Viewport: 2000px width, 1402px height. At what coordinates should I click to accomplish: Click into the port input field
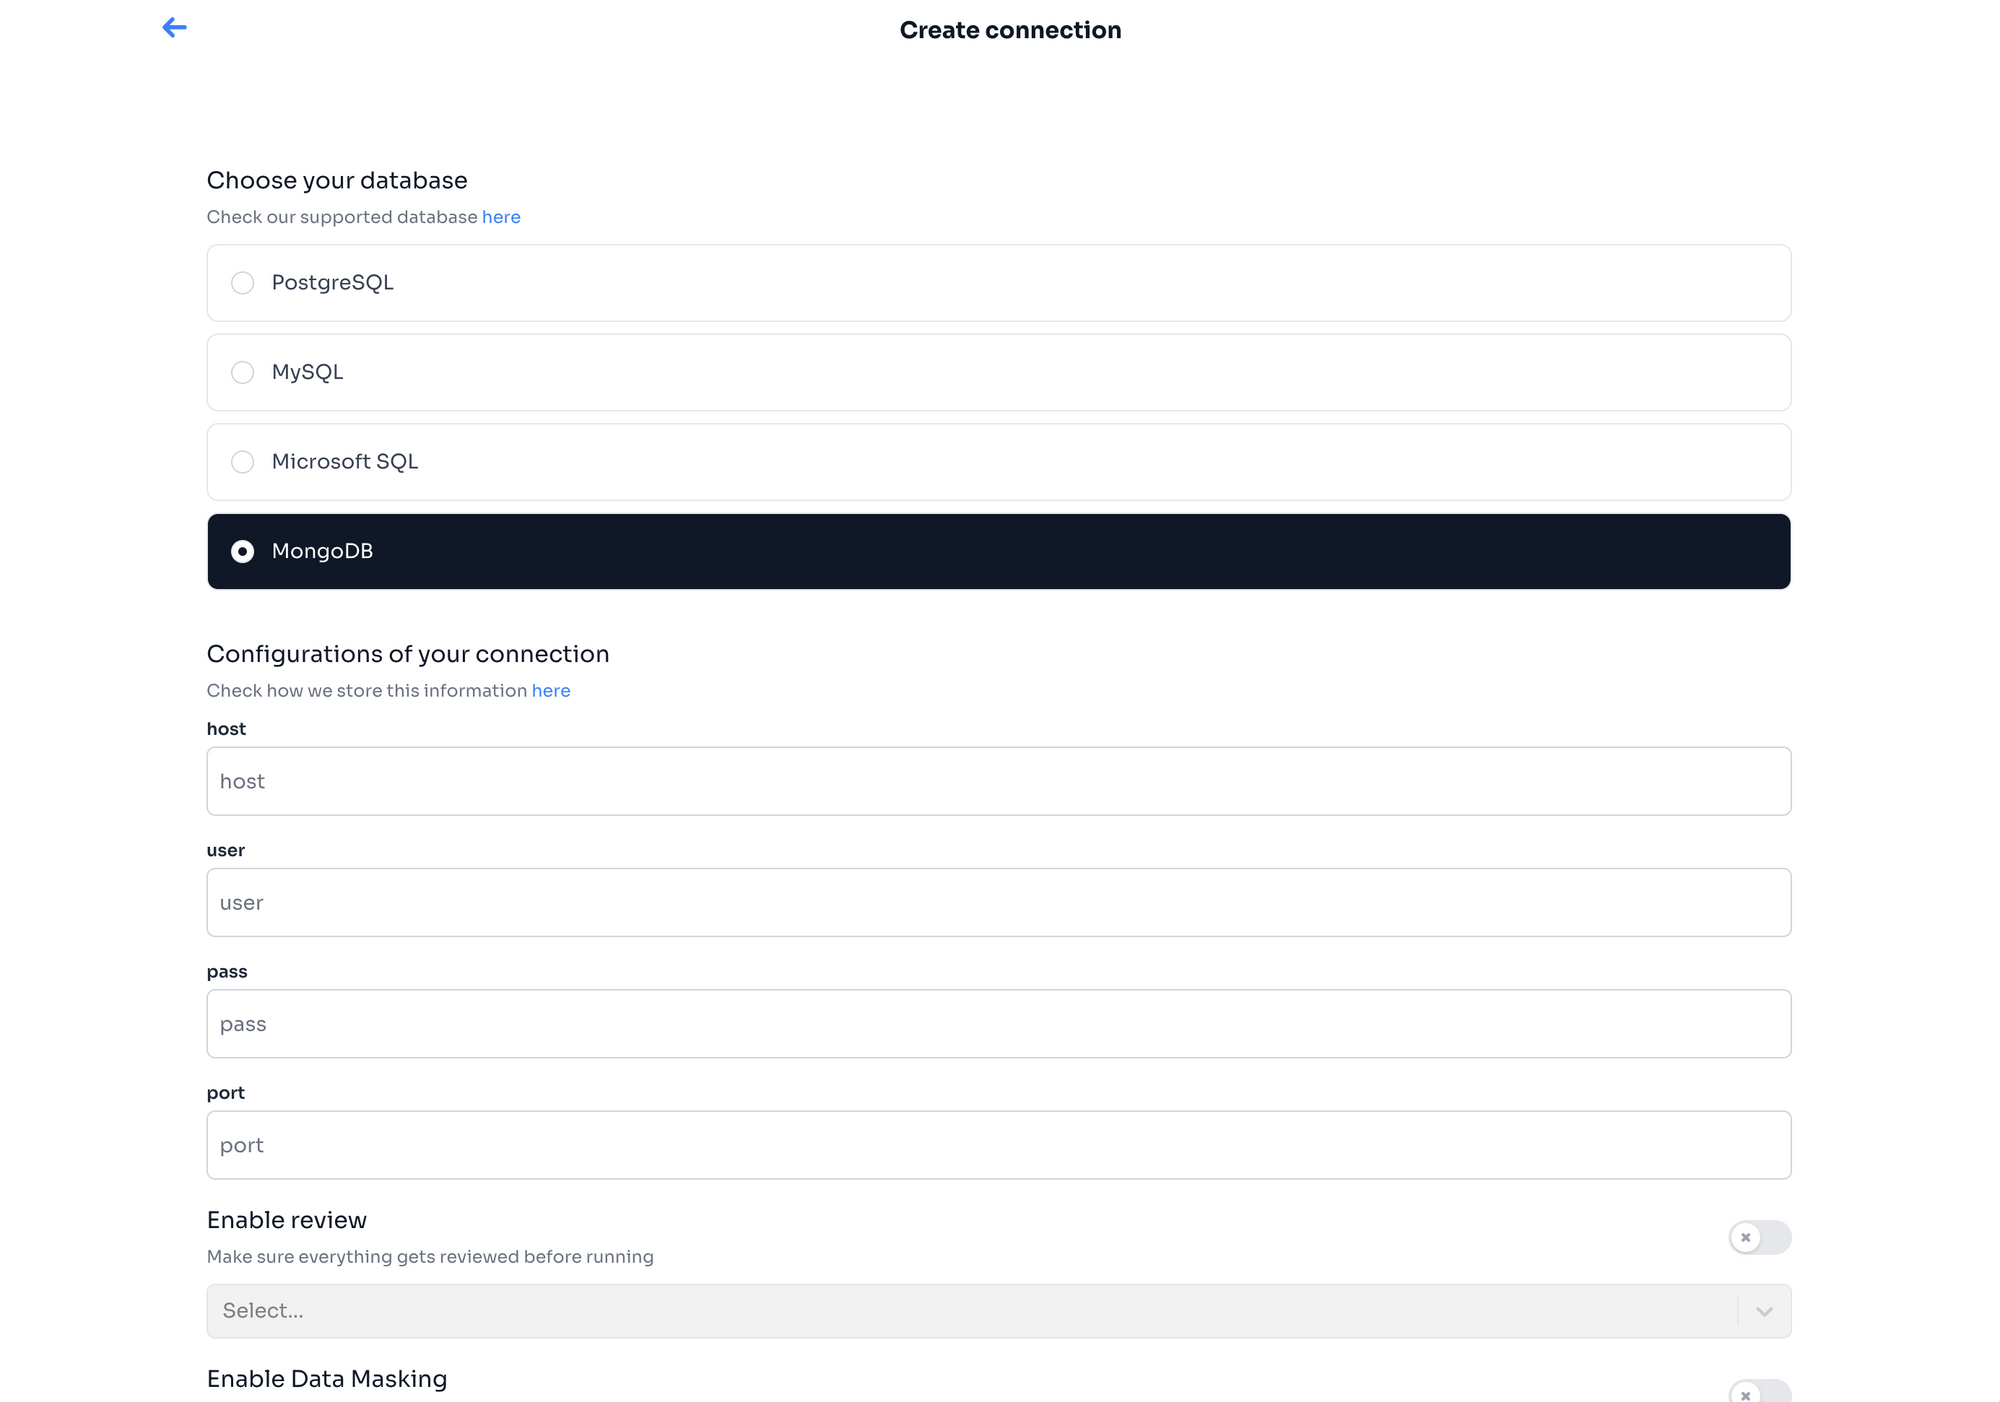coord(998,1145)
